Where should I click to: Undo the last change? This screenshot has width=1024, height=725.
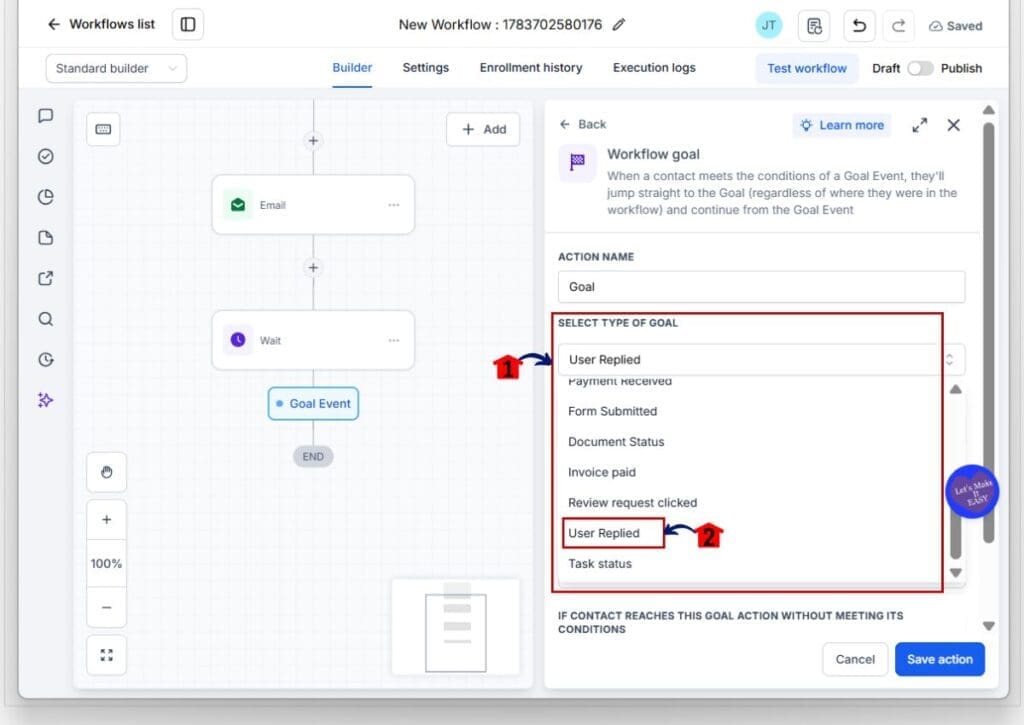[859, 25]
